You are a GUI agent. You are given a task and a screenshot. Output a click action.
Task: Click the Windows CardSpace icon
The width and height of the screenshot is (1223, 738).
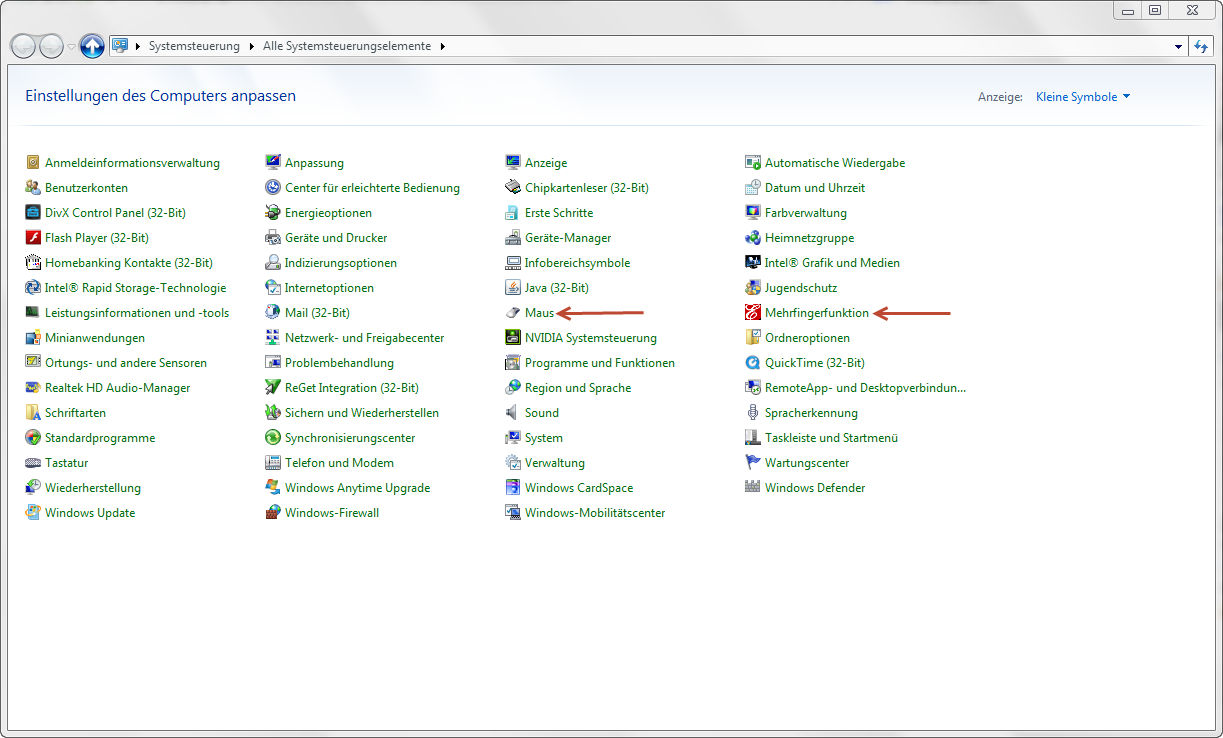coord(513,488)
